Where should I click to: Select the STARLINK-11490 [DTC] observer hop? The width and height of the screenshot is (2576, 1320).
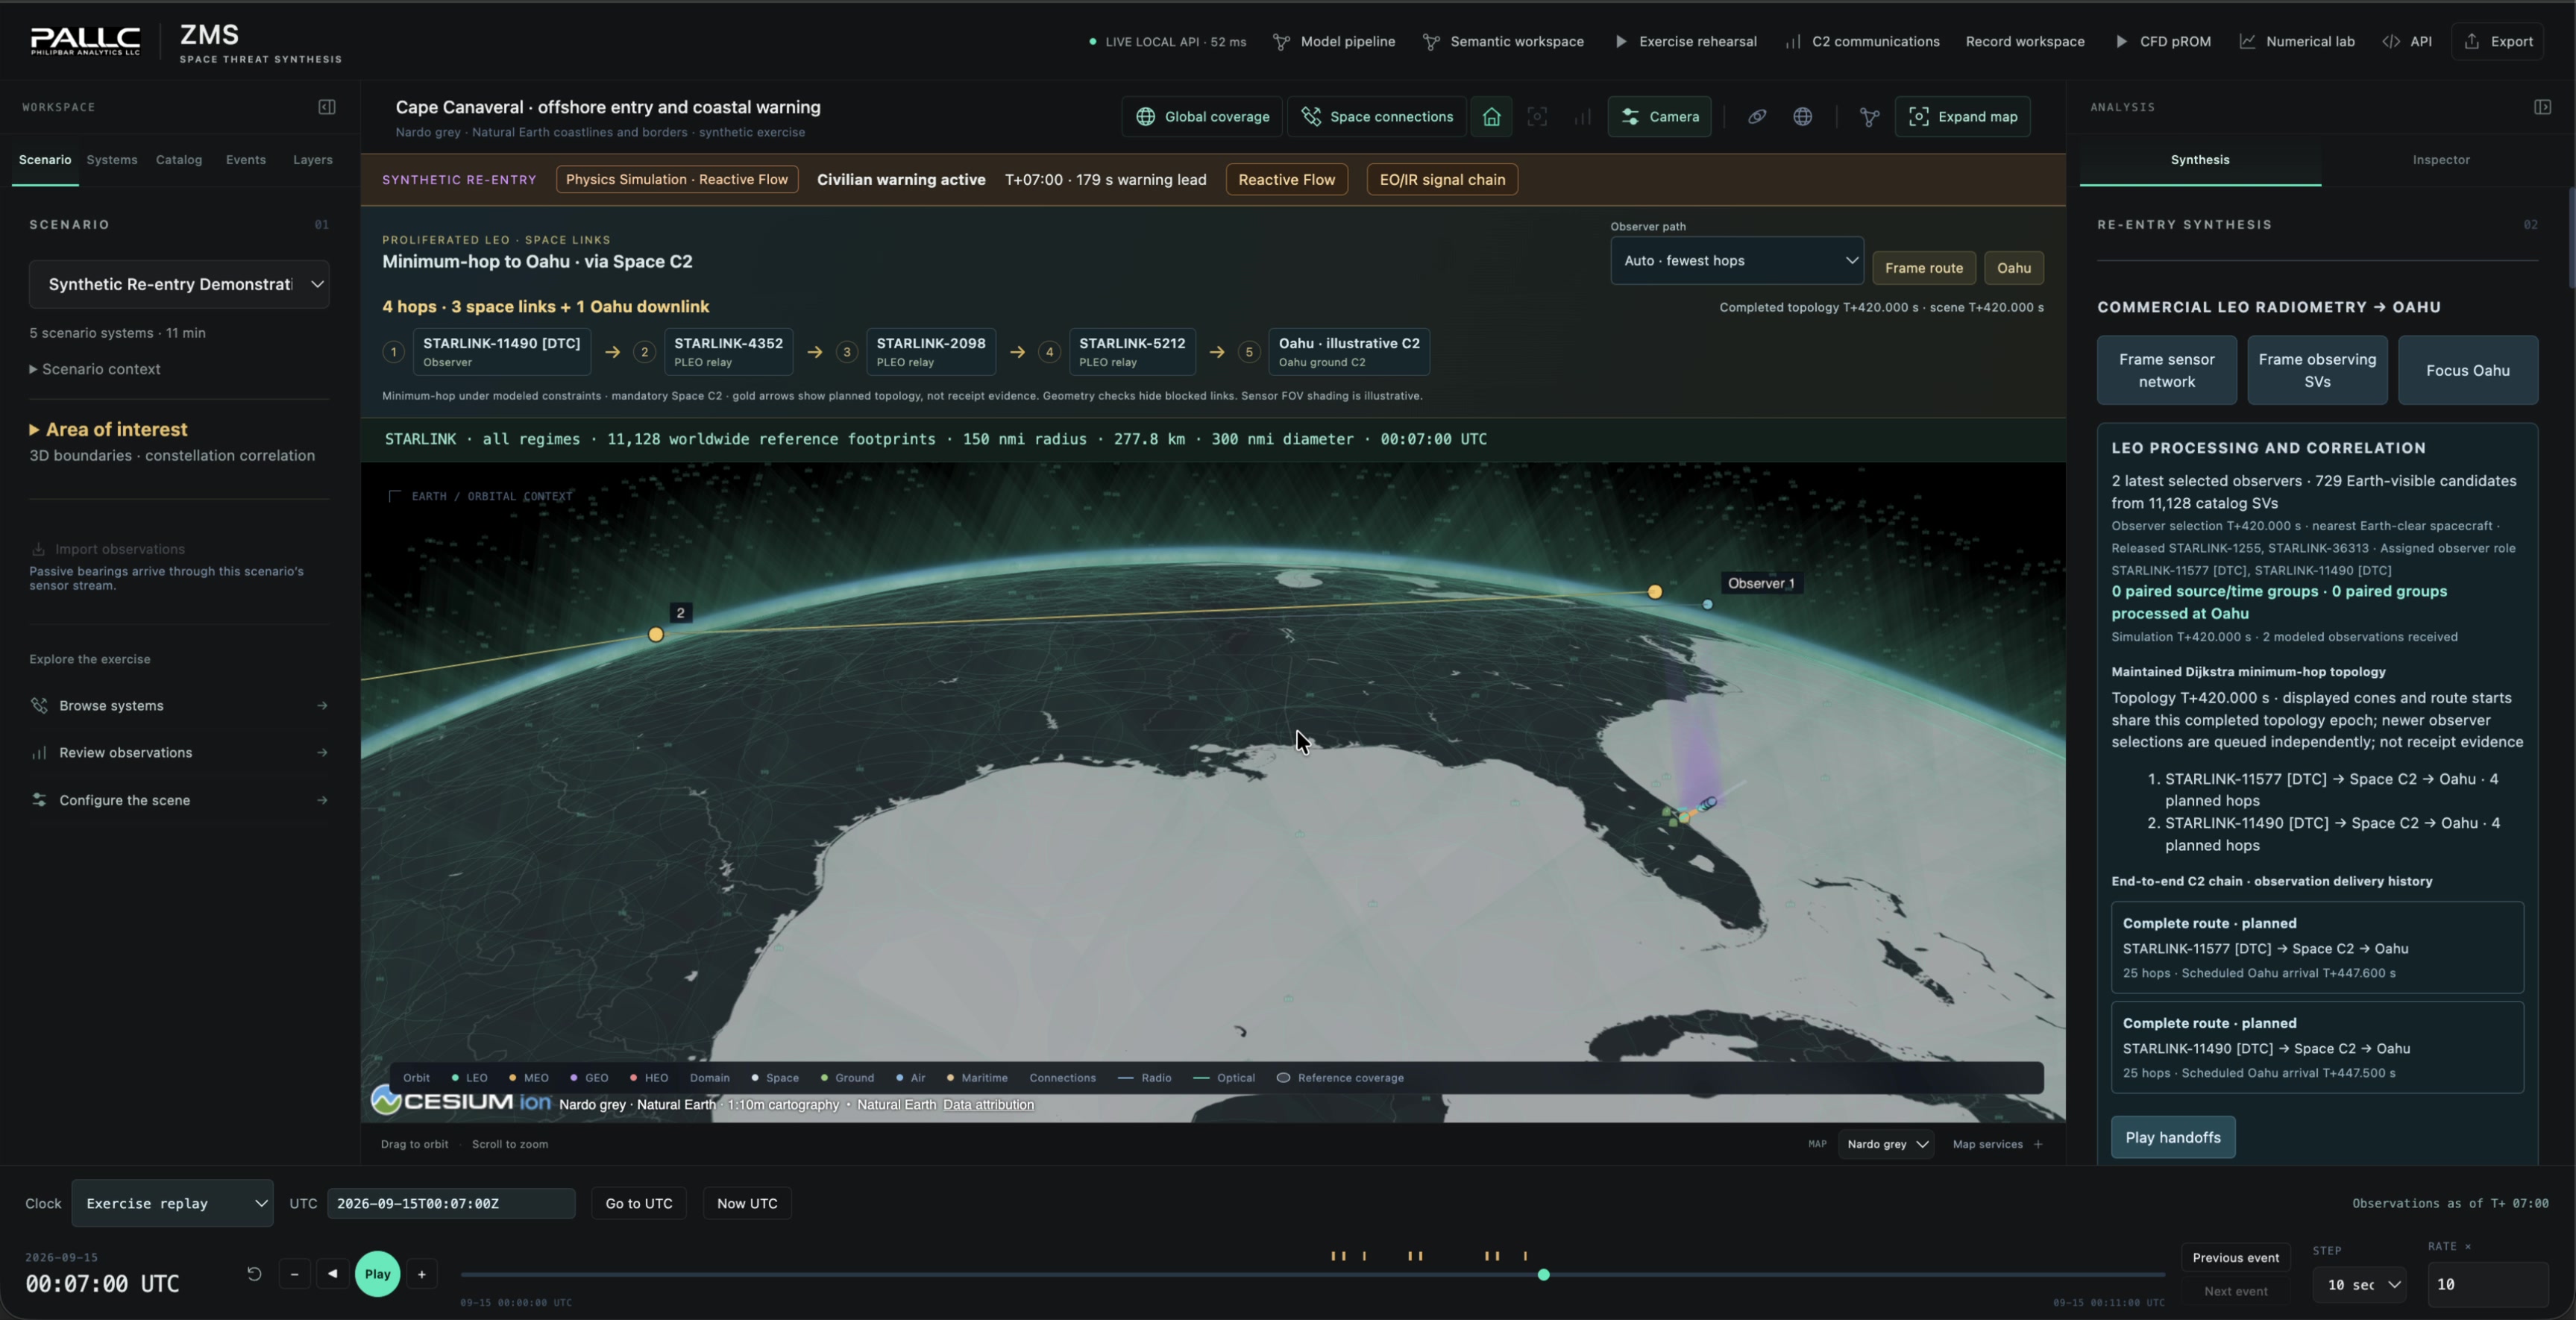point(501,352)
